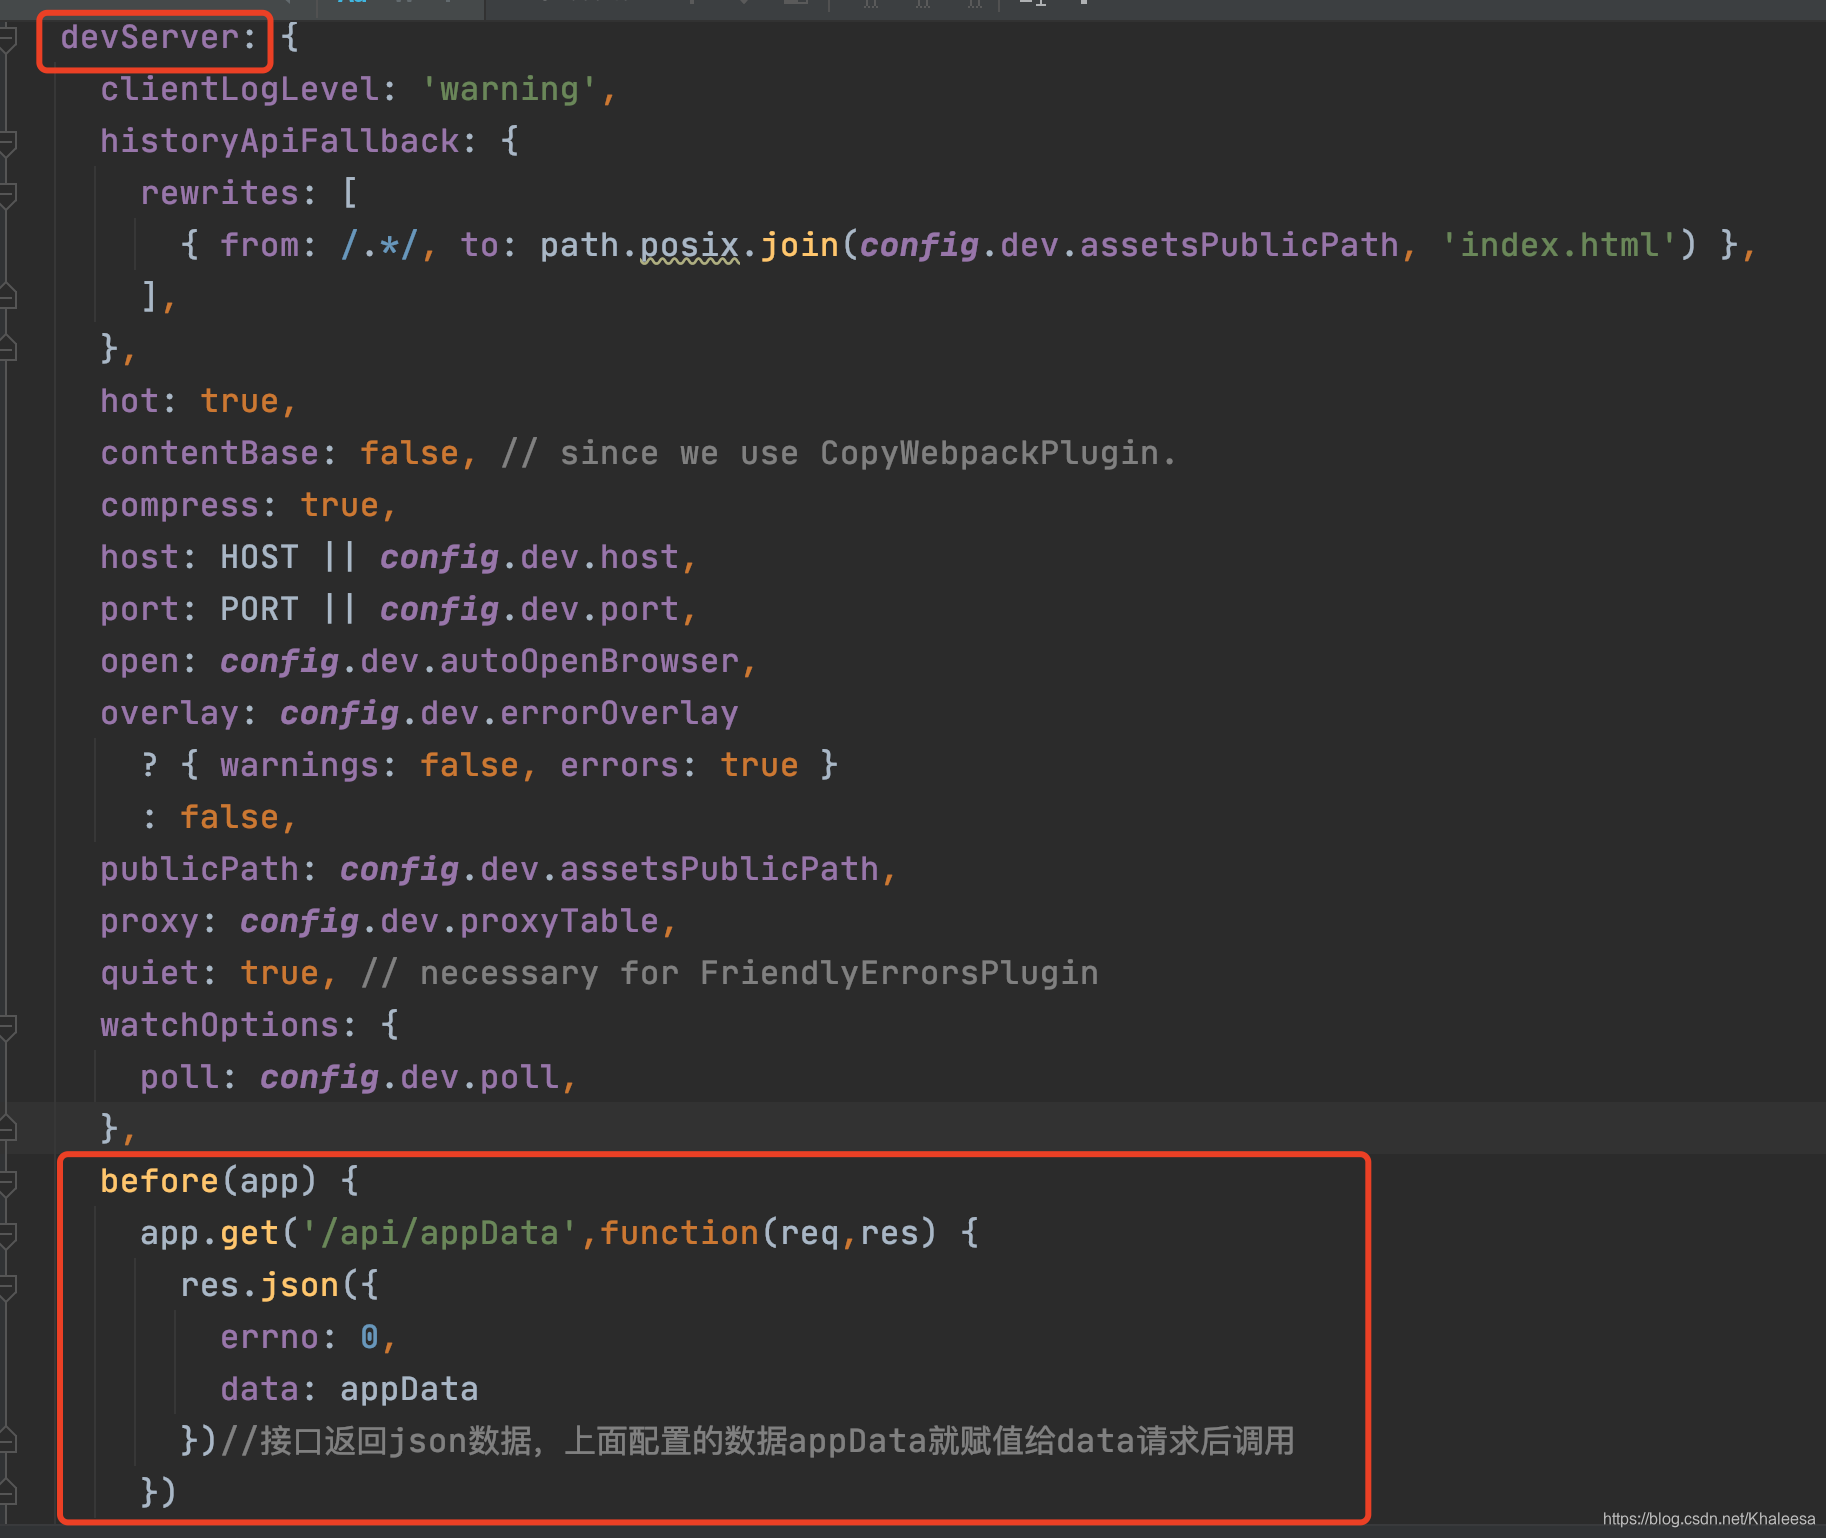Click assetsPublicPath in the rewrites line
The height and width of the screenshot is (1538, 1826).
click(x=1239, y=246)
